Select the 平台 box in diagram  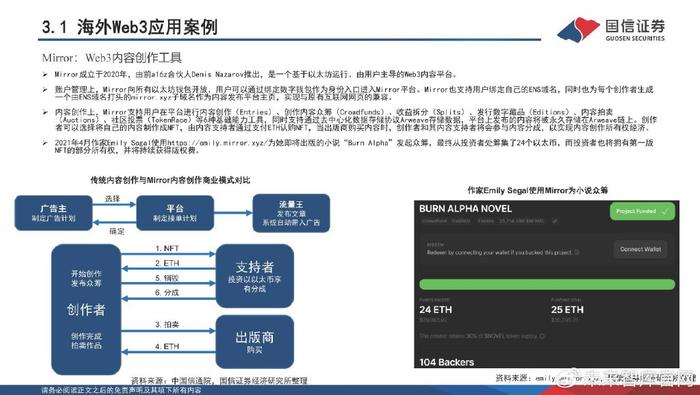click(175, 213)
